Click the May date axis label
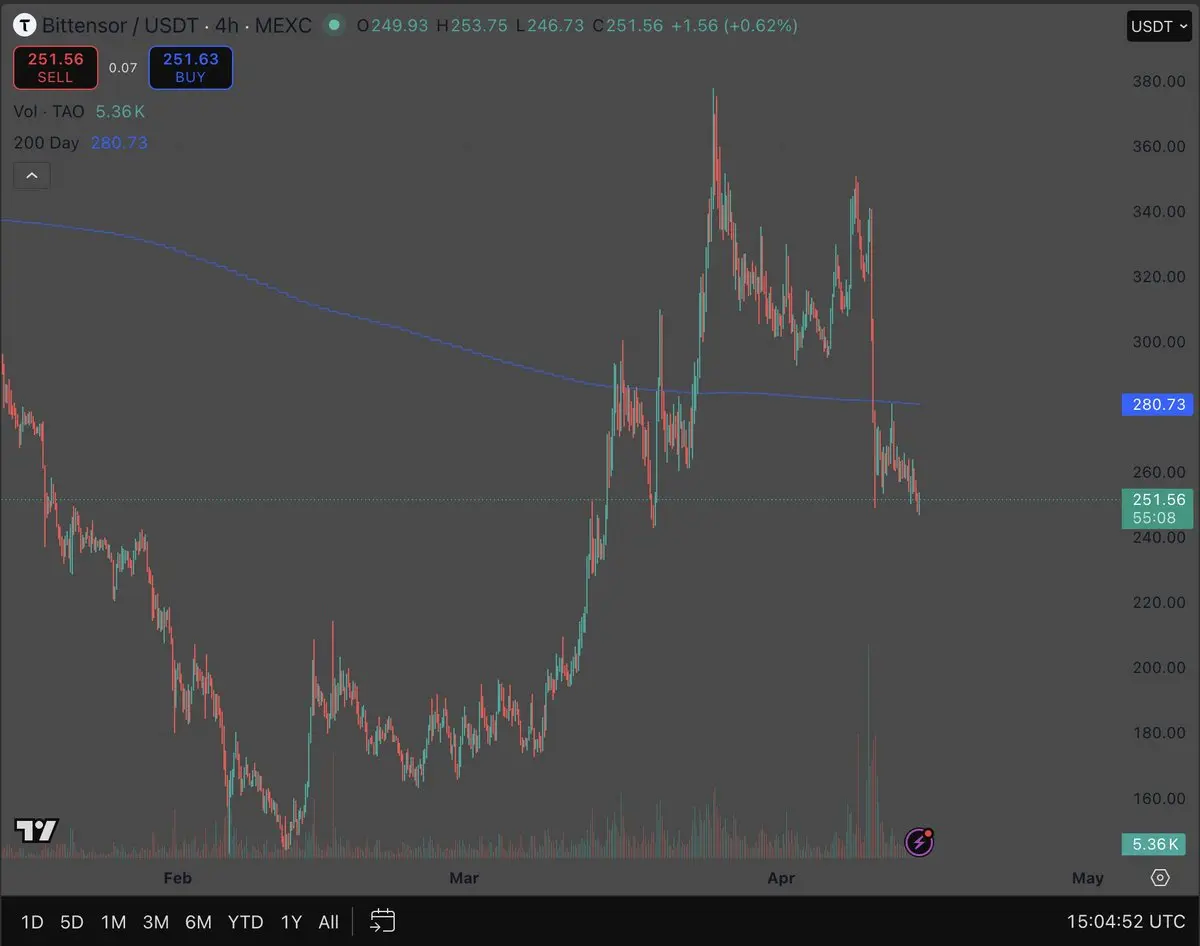1200x946 pixels. point(1088,878)
